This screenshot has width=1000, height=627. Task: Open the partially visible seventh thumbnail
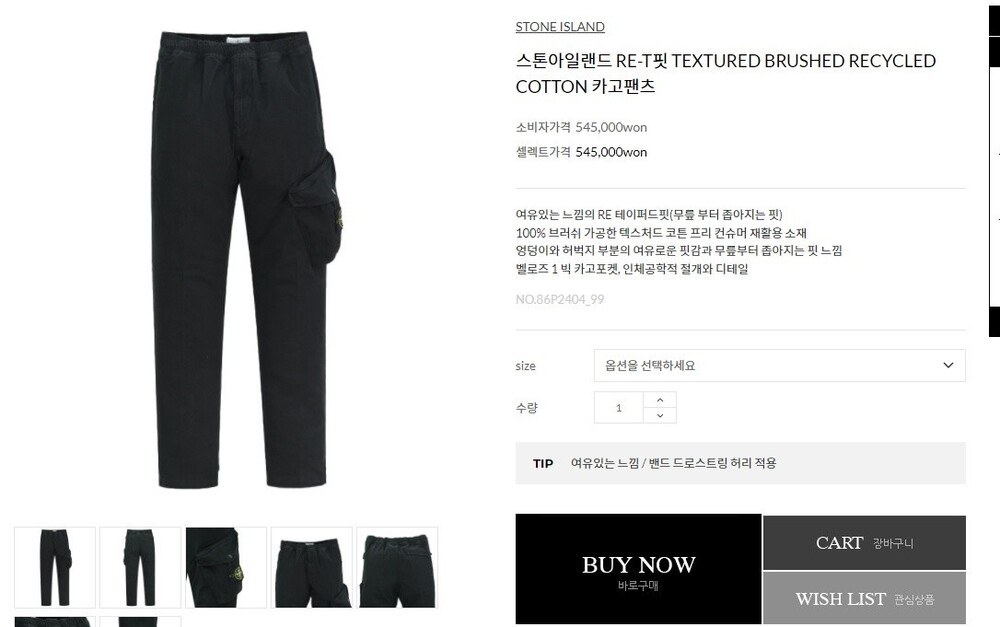click(x=140, y=621)
